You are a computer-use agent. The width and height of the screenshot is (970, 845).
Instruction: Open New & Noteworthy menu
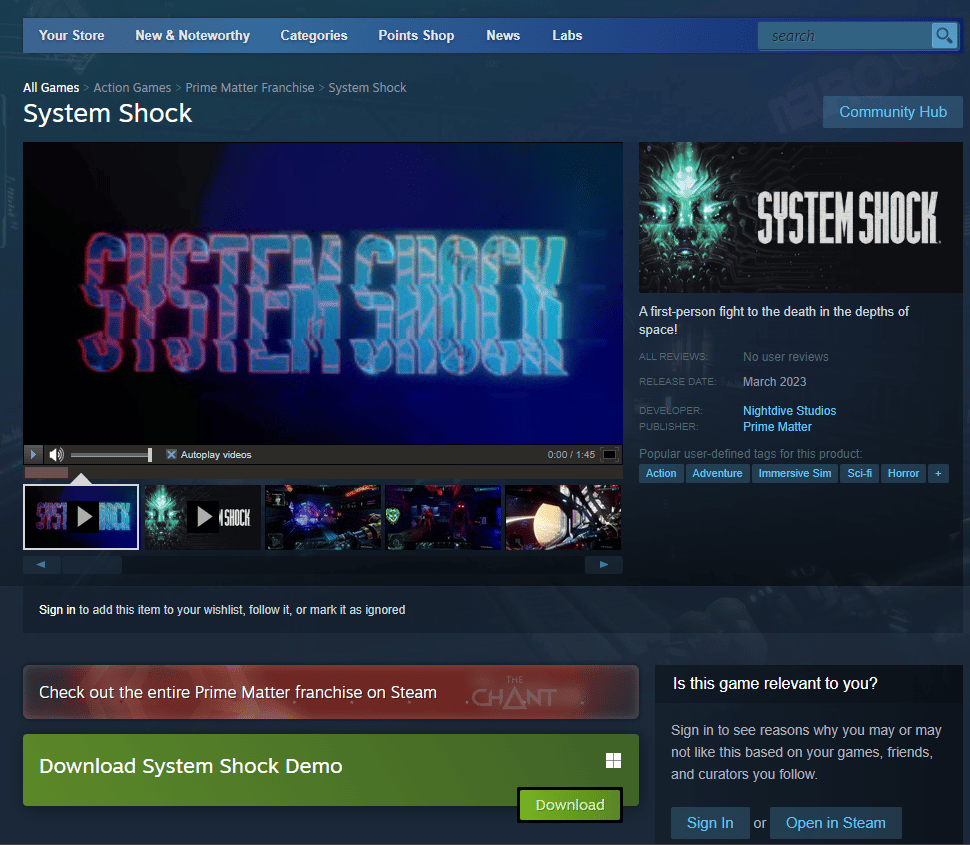coord(192,35)
